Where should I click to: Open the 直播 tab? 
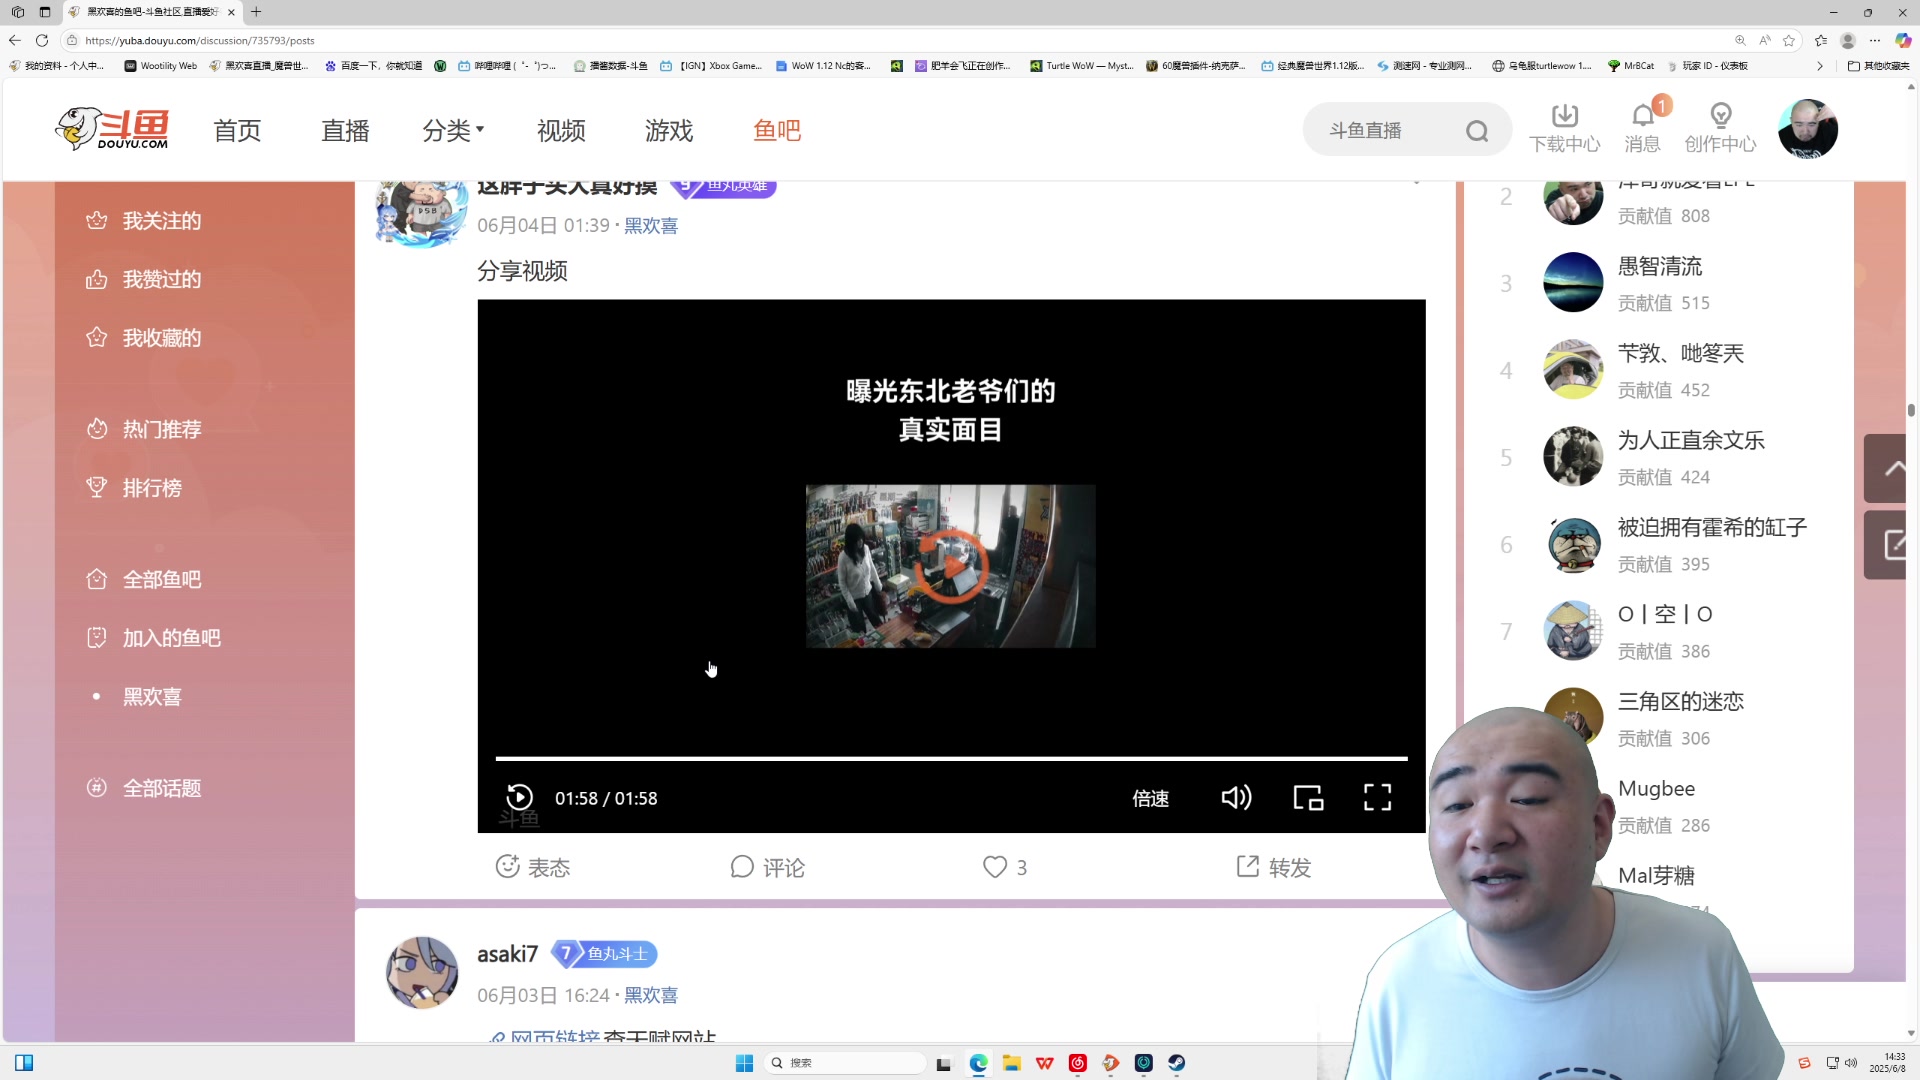[x=345, y=131]
